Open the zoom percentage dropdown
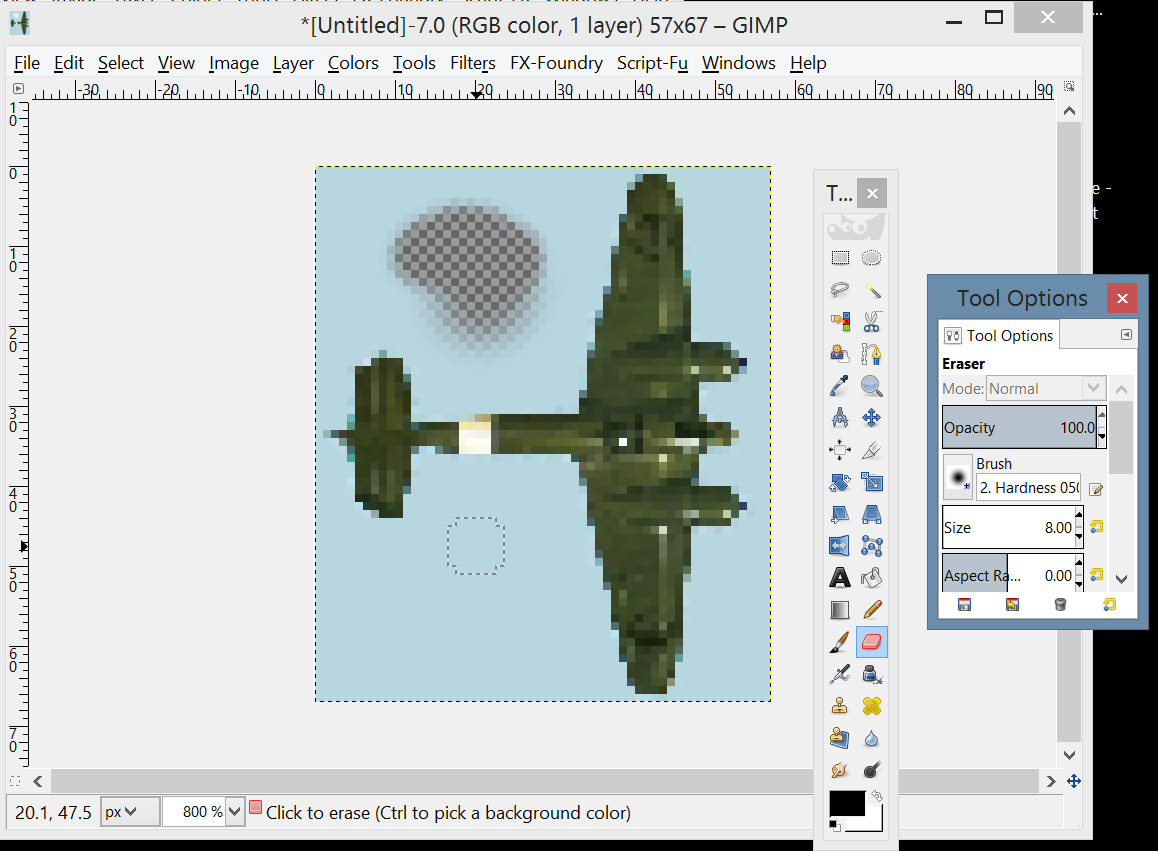Image resolution: width=1158 pixels, height=851 pixels. pos(235,812)
